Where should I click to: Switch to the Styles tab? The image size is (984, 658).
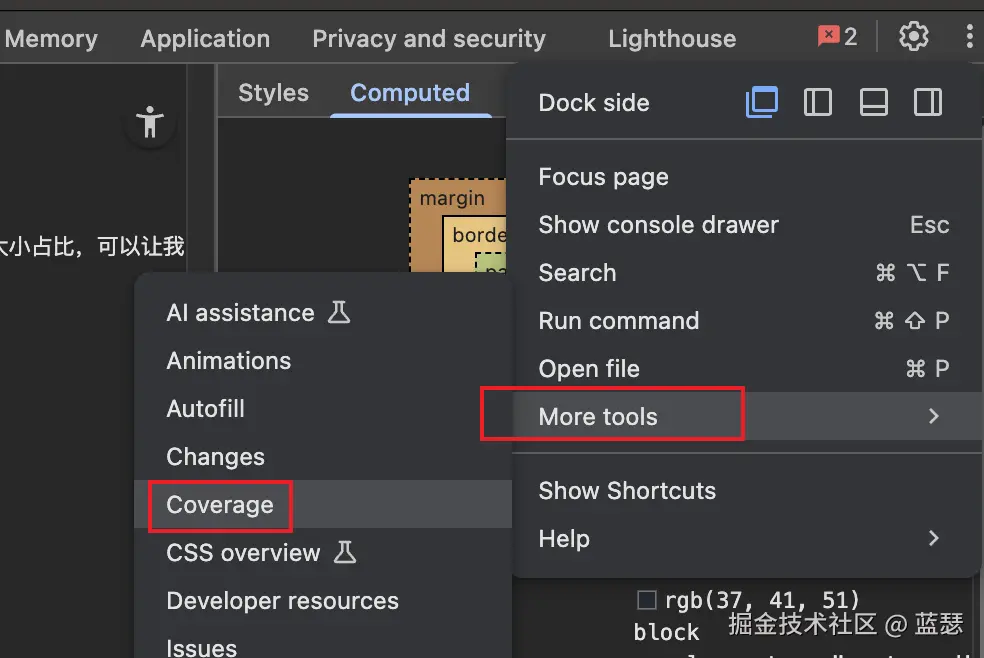(273, 93)
